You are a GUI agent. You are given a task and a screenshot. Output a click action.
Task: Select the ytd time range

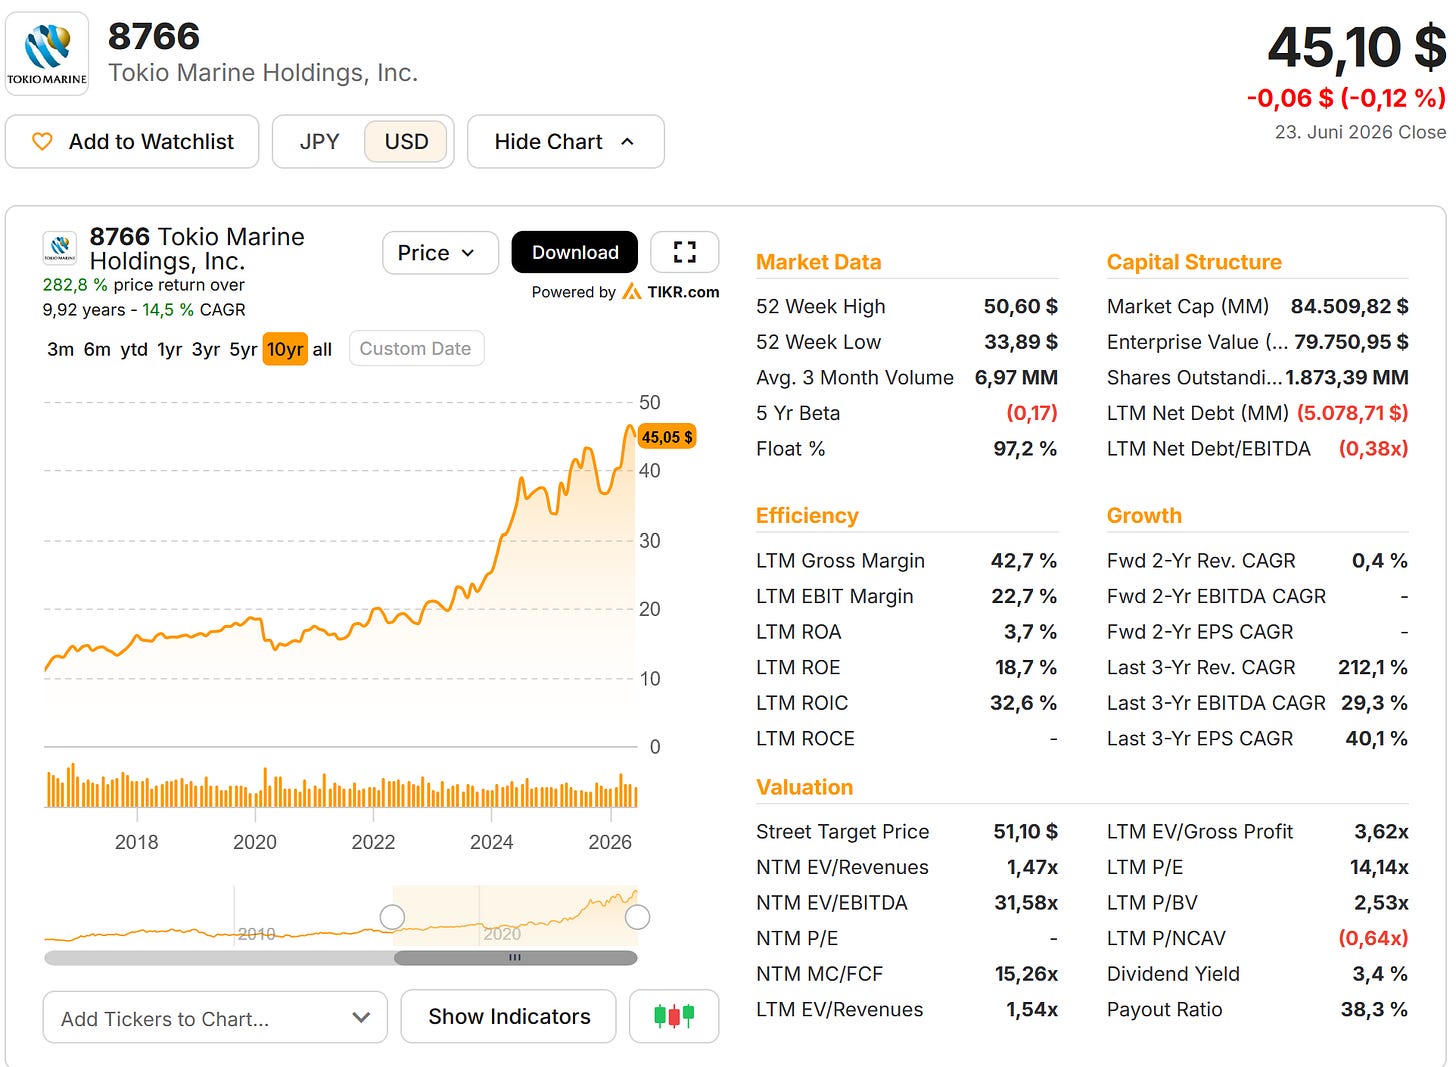point(134,349)
